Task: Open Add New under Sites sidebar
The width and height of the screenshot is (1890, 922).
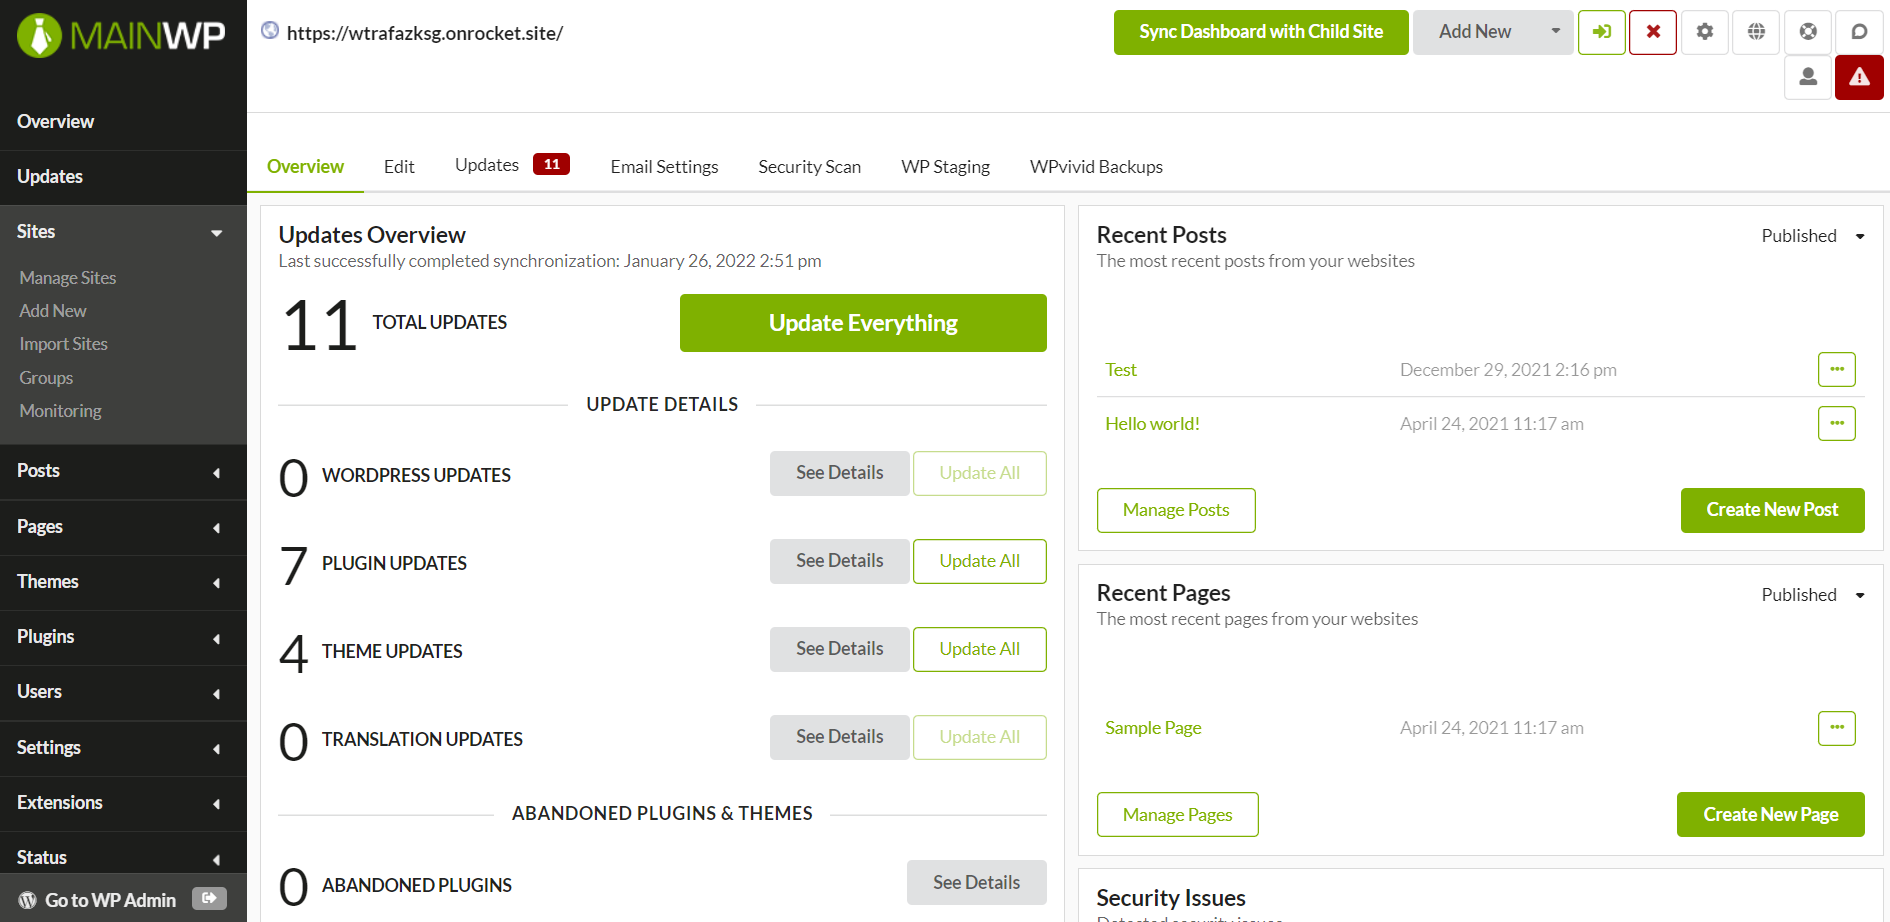Action: click(x=53, y=311)
